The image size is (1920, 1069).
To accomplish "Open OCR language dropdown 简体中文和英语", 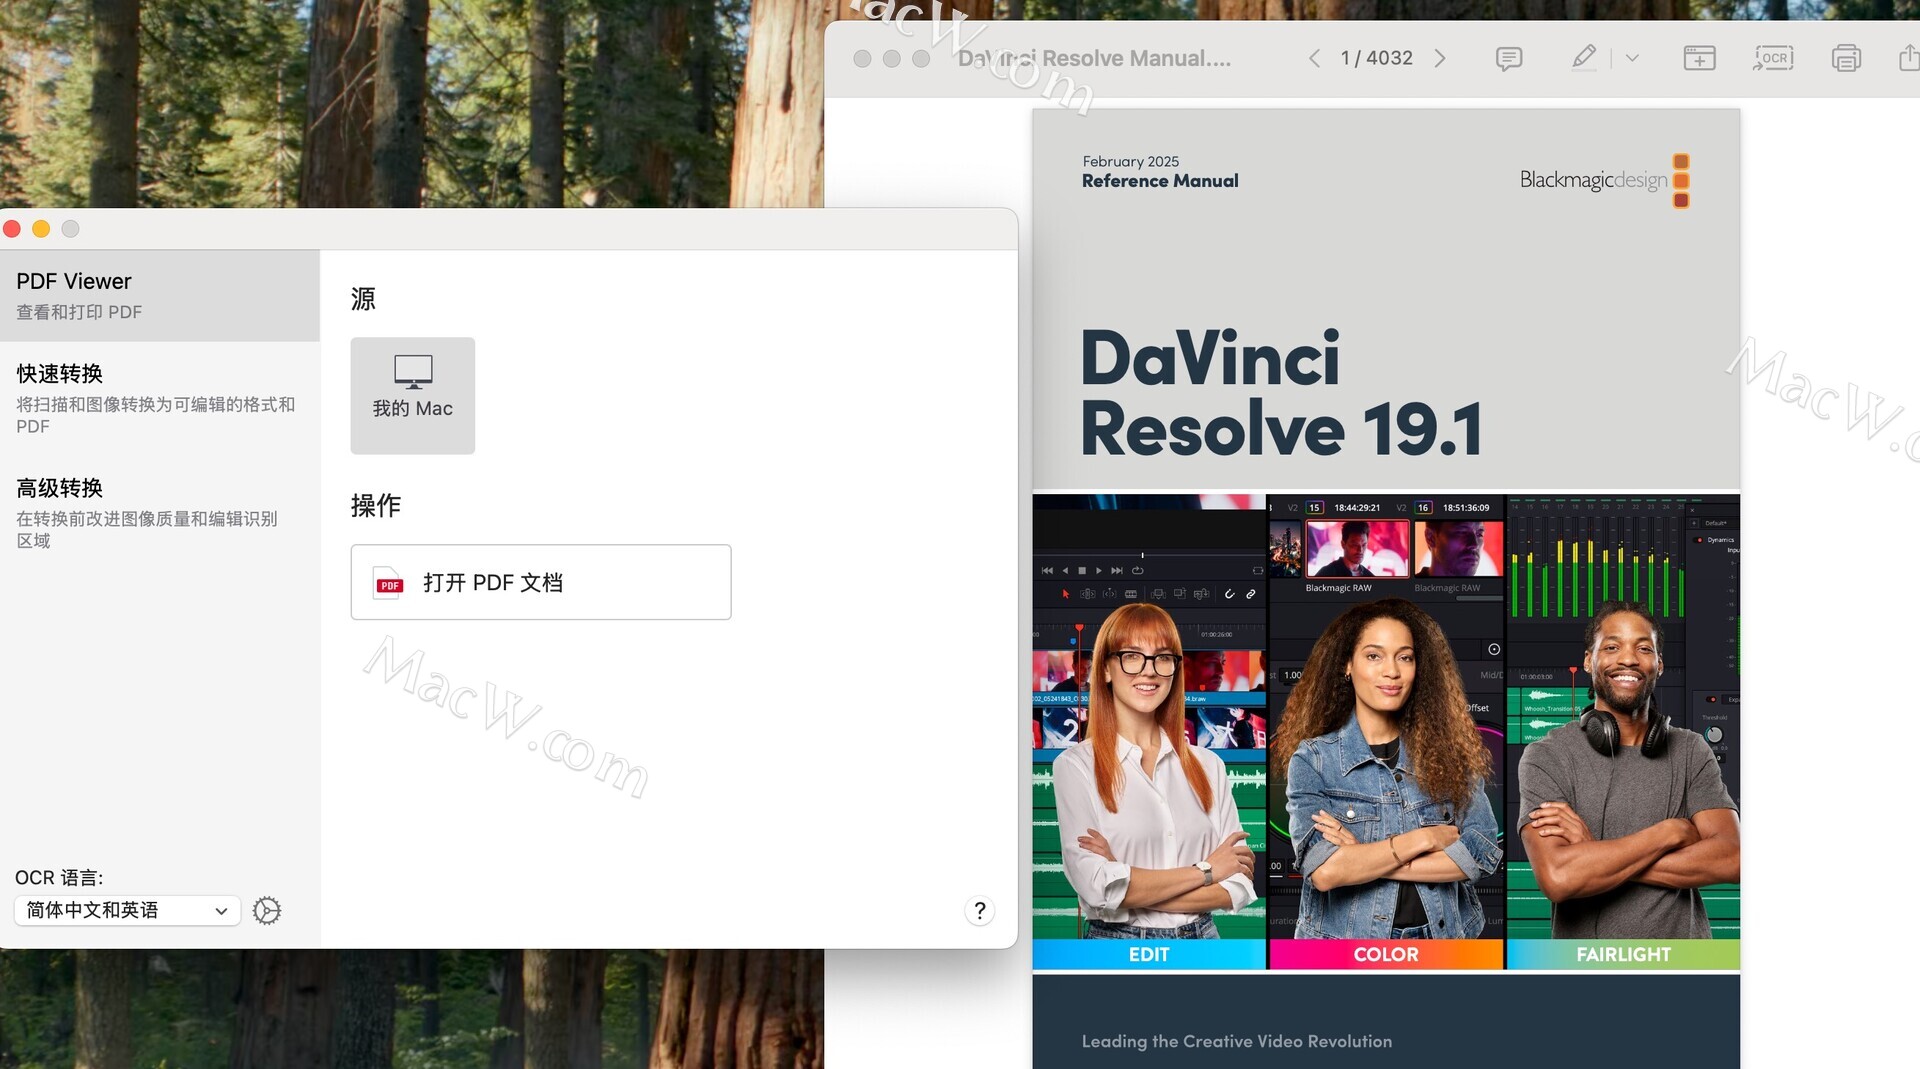I will (x=127, y=910).
